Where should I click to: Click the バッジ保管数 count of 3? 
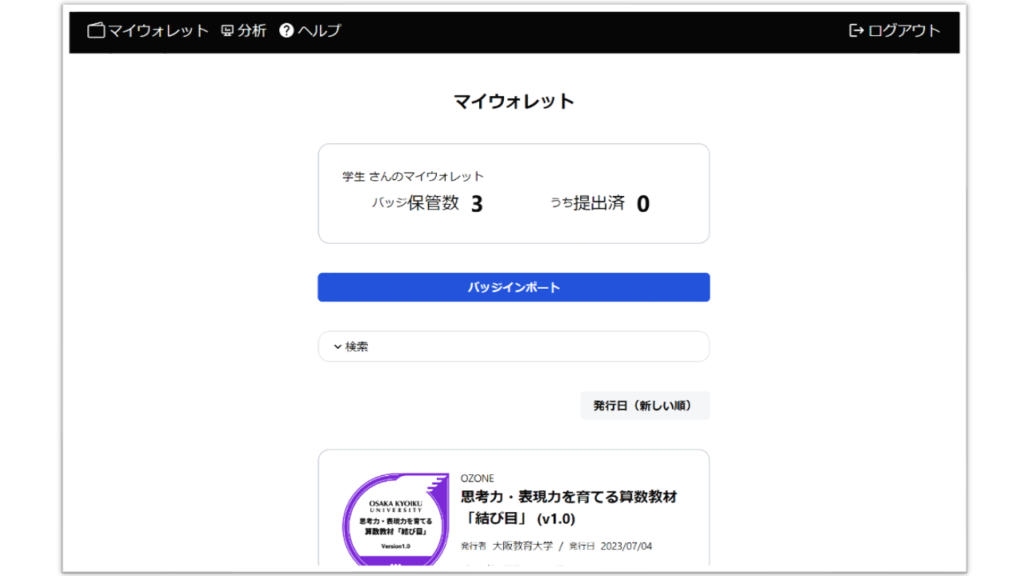(477, 204)
